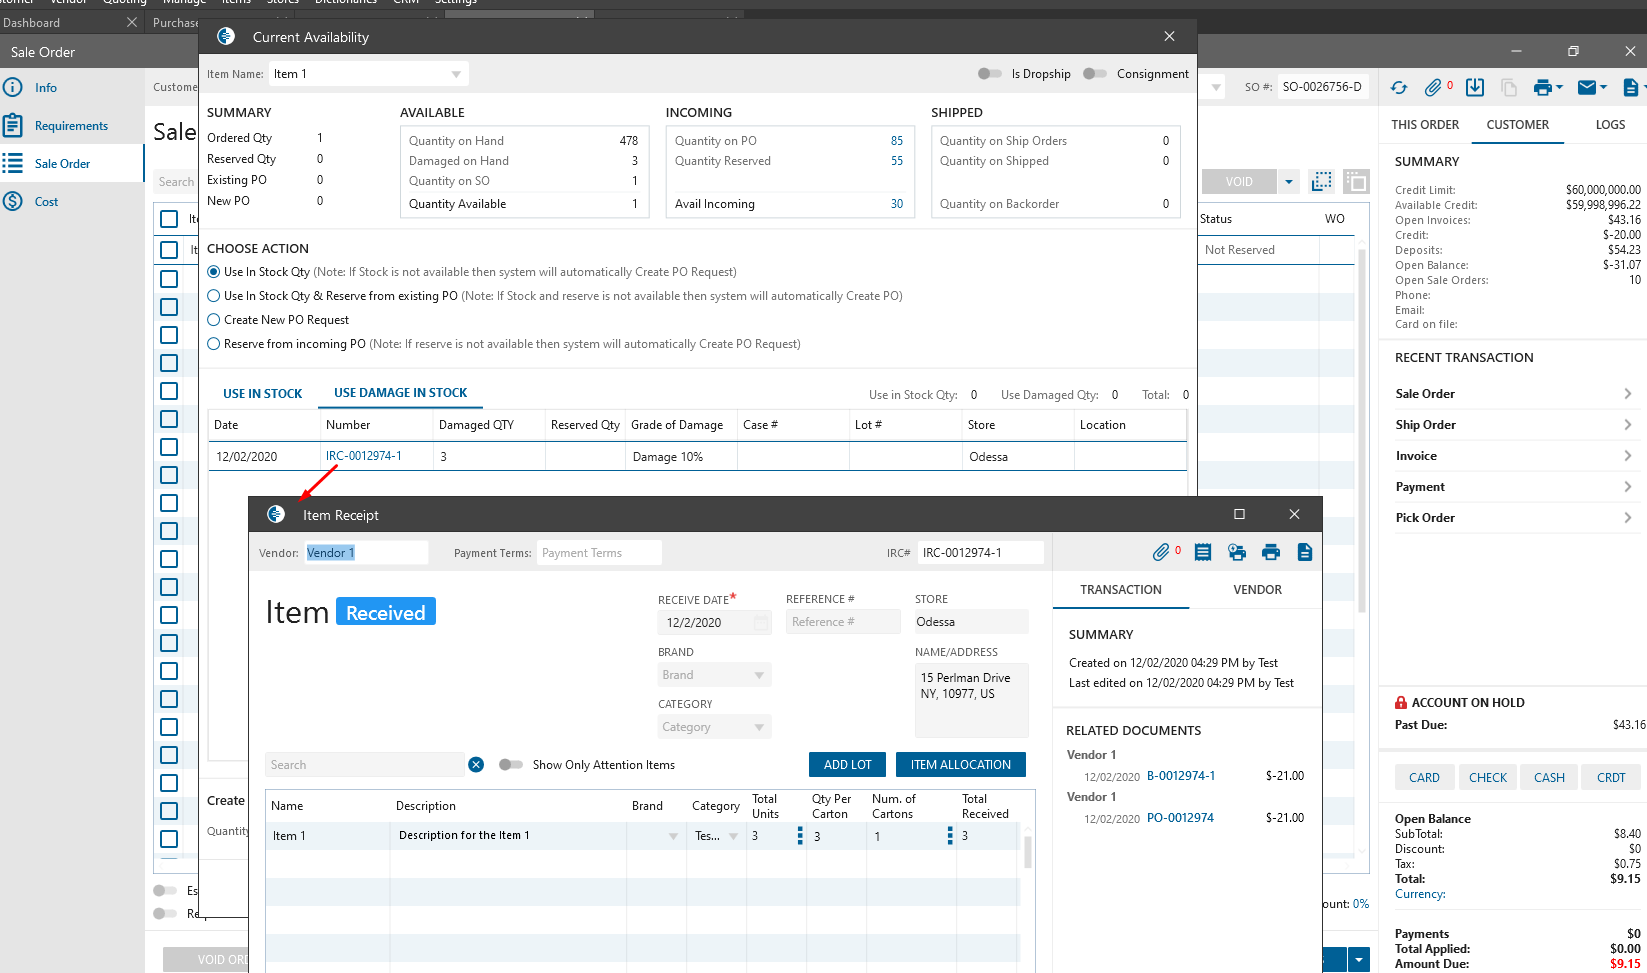
Task: Switch to the USE IN STOCK tab
Action: pyautogui.click(x=262, y=394)
